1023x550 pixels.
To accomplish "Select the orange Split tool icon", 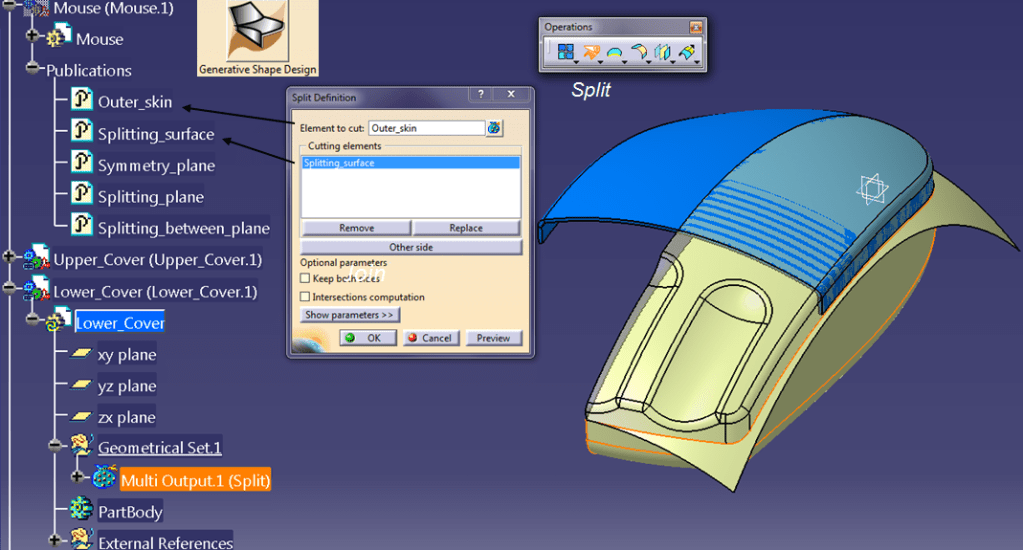I will (x=590, y=52).
